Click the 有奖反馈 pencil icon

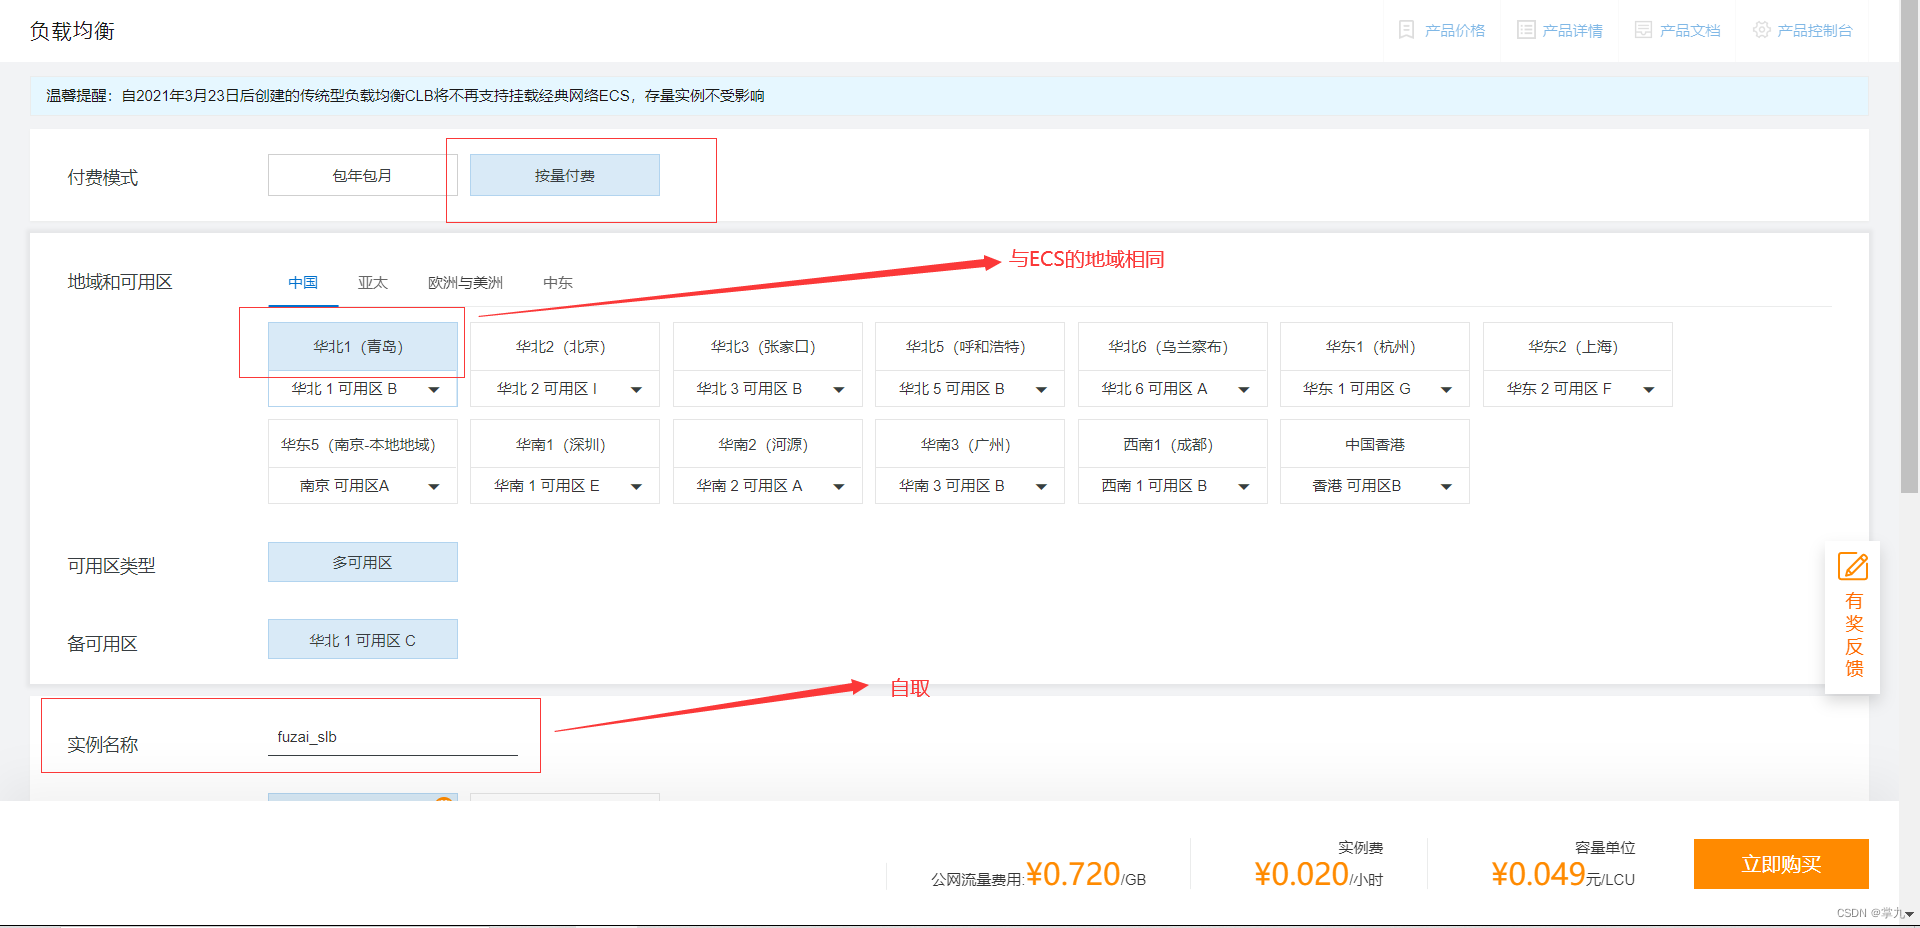tap(1852, 566)
